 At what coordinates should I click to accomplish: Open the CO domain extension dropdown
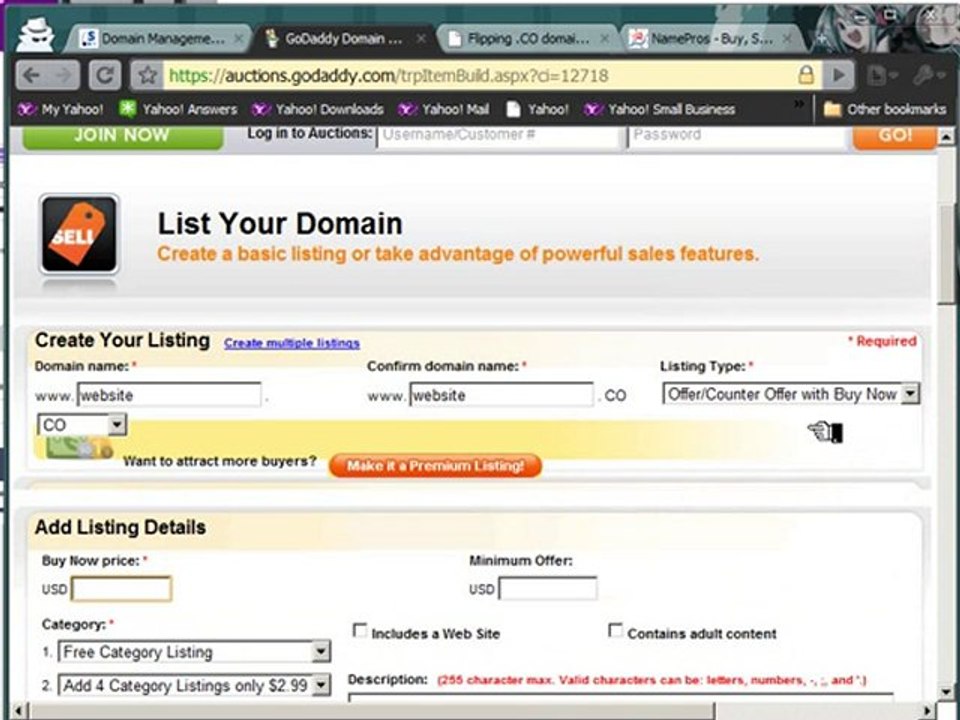click(x=82, y=424)
